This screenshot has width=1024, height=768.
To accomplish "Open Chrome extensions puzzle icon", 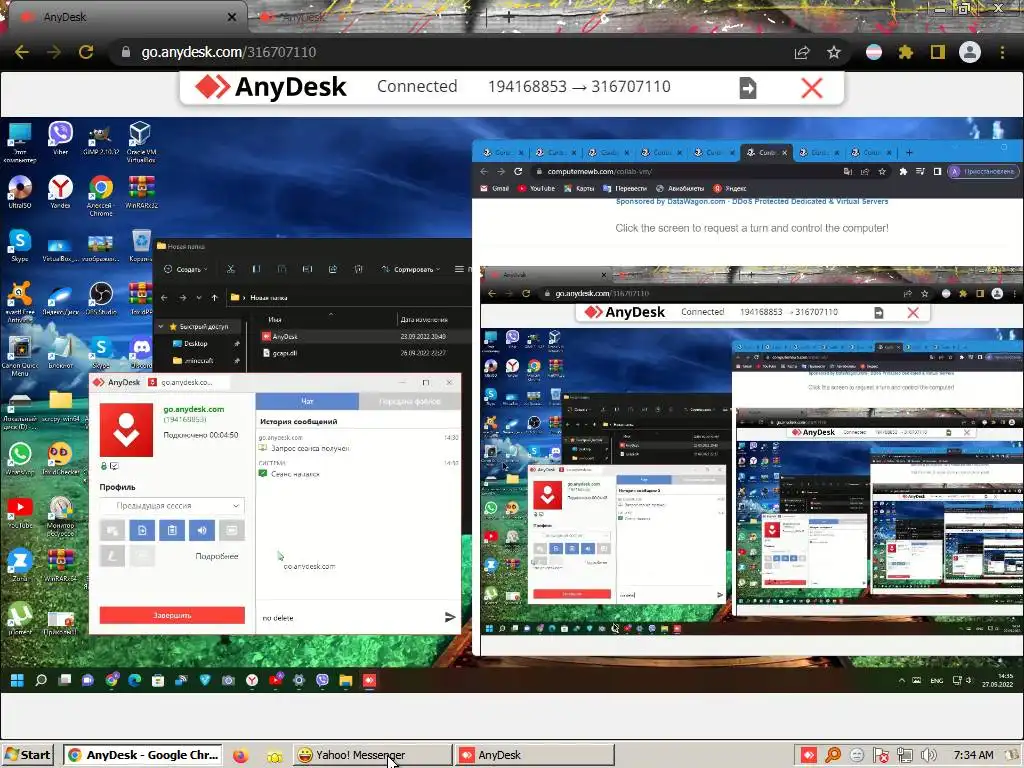I will pyautogui.click(x=906, y=52).
